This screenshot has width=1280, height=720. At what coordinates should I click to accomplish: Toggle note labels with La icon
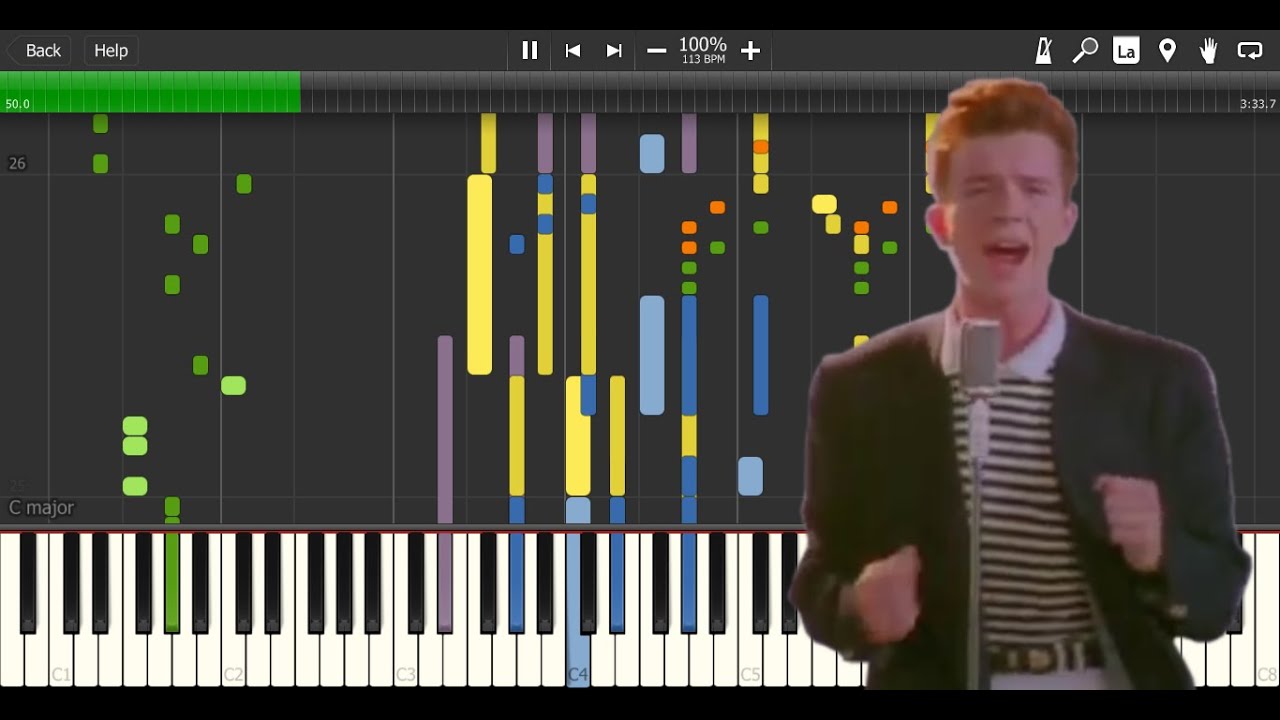tap(1126, 50)
